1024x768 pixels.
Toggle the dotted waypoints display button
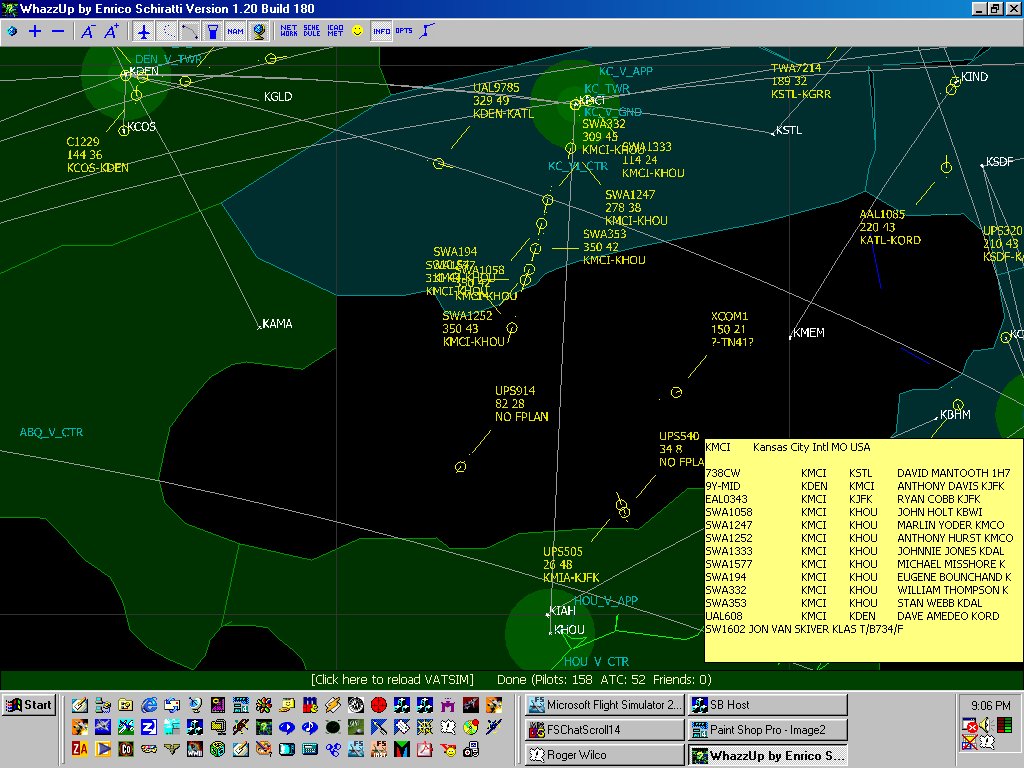(167, 31)
